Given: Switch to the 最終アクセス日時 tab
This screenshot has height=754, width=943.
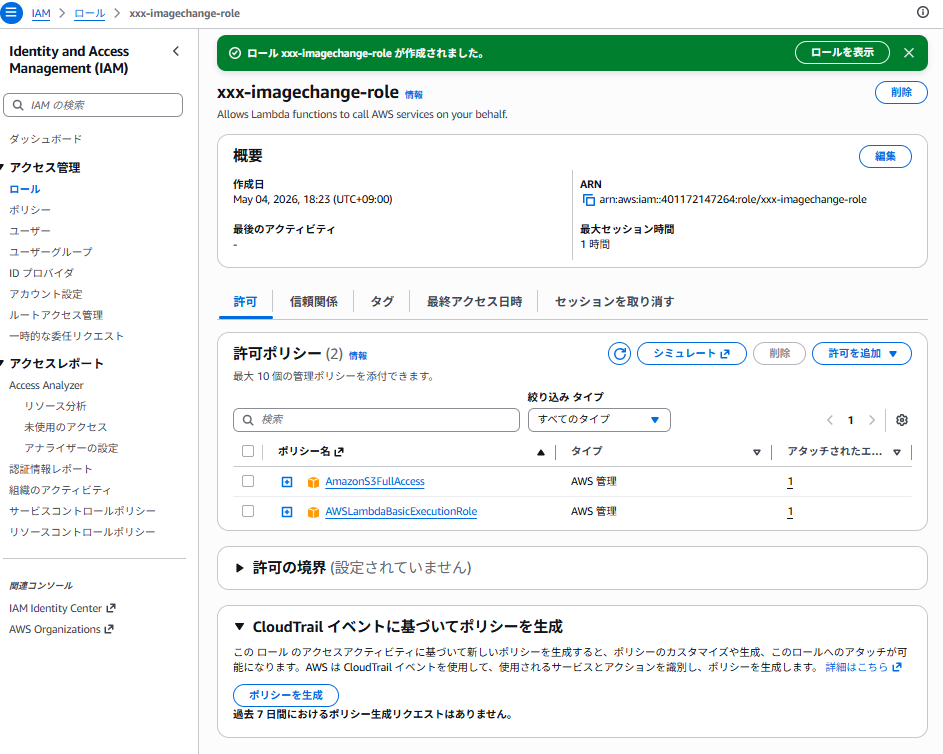Looking at the screenshot, I should point(475,302).
